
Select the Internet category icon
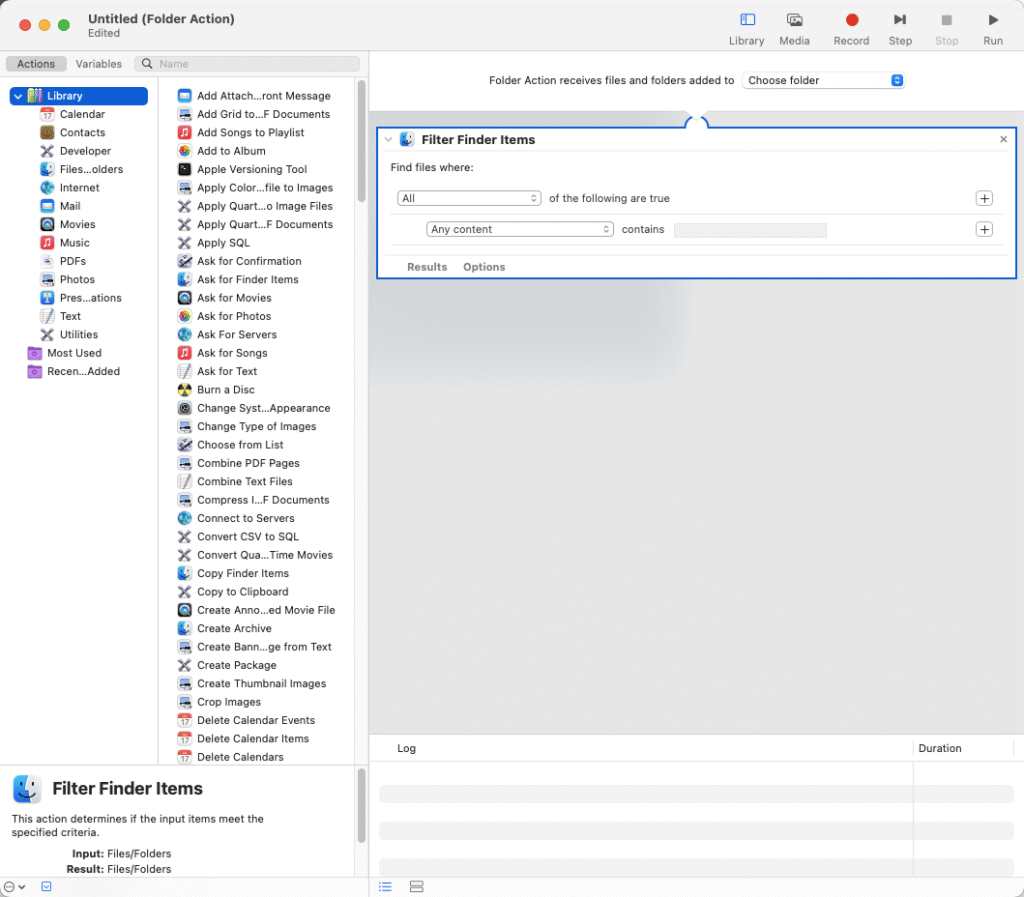tap(47, 187)
